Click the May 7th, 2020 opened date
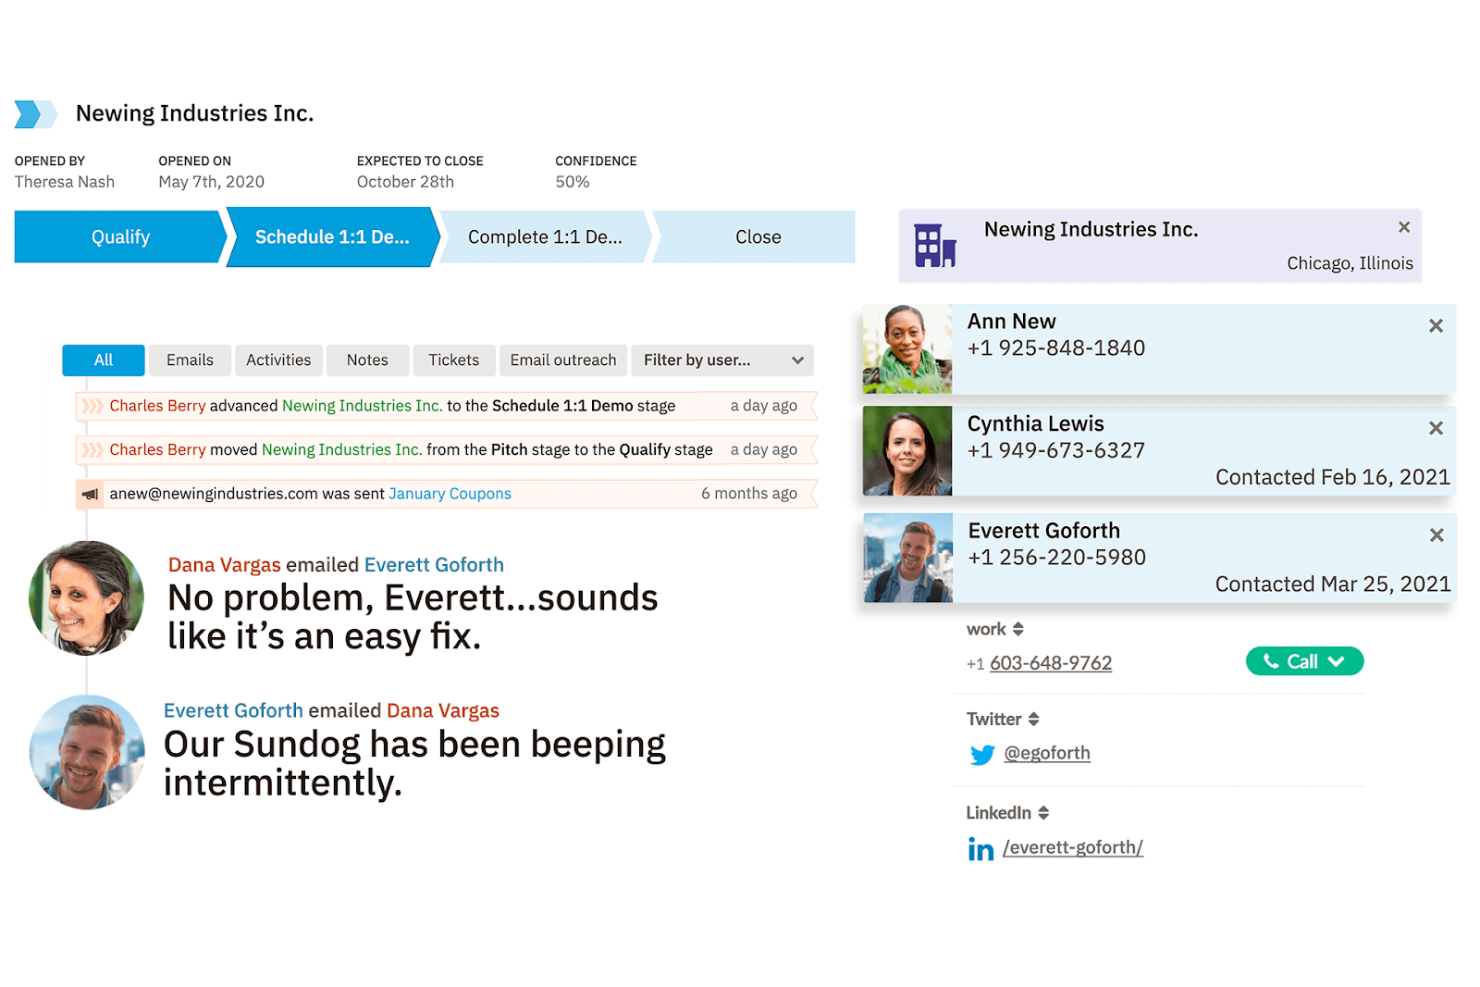This screenshot has width=1480, height=987. coord(211,182)
